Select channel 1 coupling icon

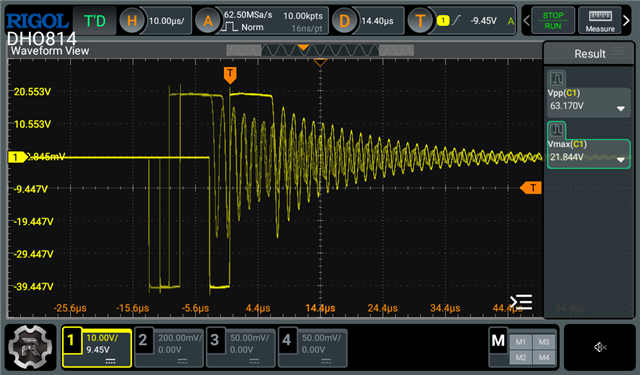pyautogui.click(x=111, y=361)
